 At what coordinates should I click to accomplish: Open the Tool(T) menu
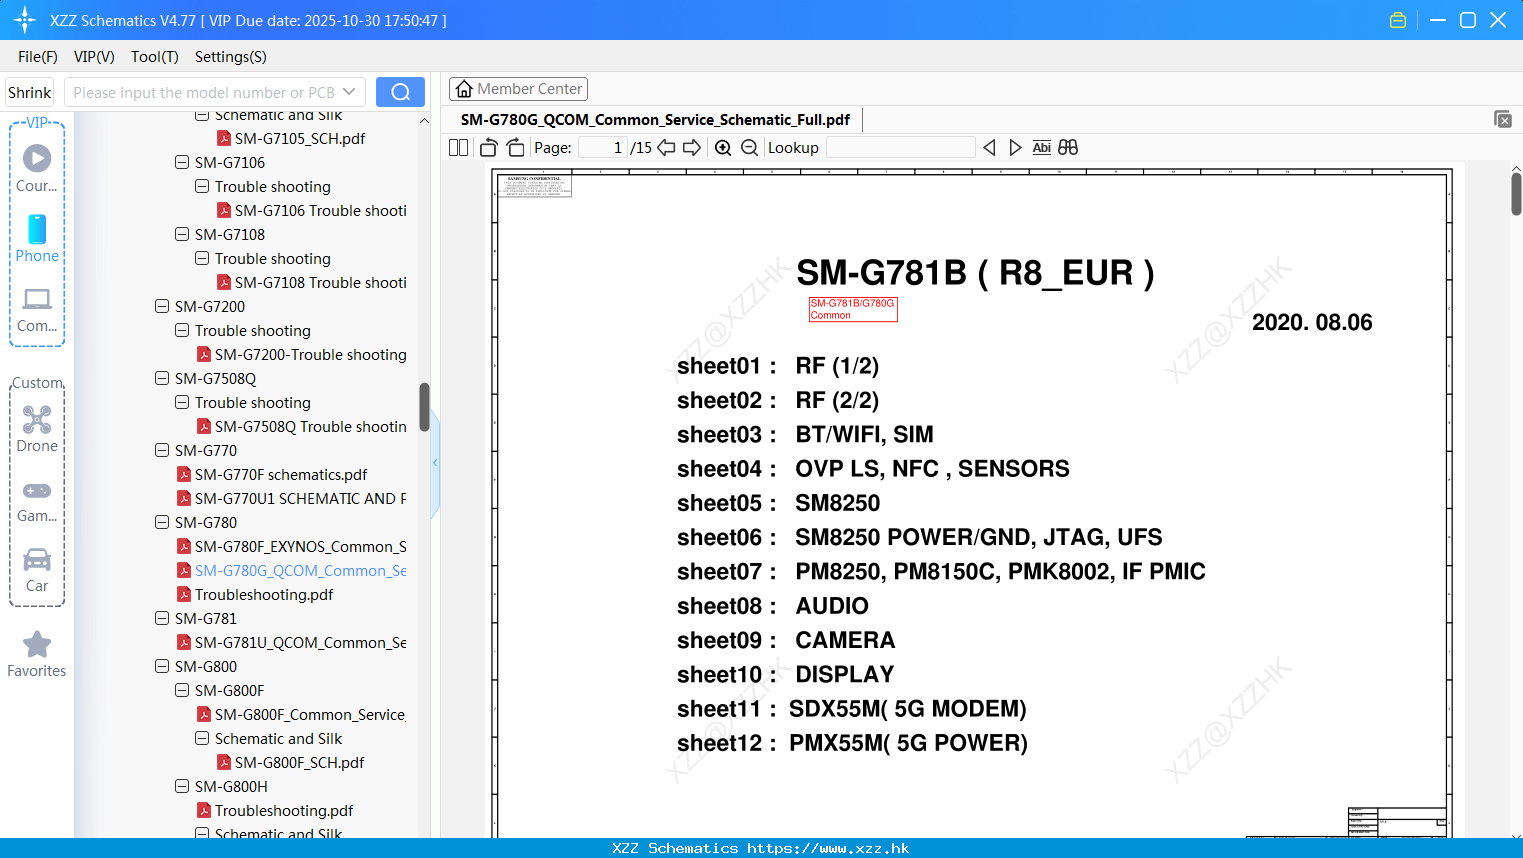coord(155,57)
